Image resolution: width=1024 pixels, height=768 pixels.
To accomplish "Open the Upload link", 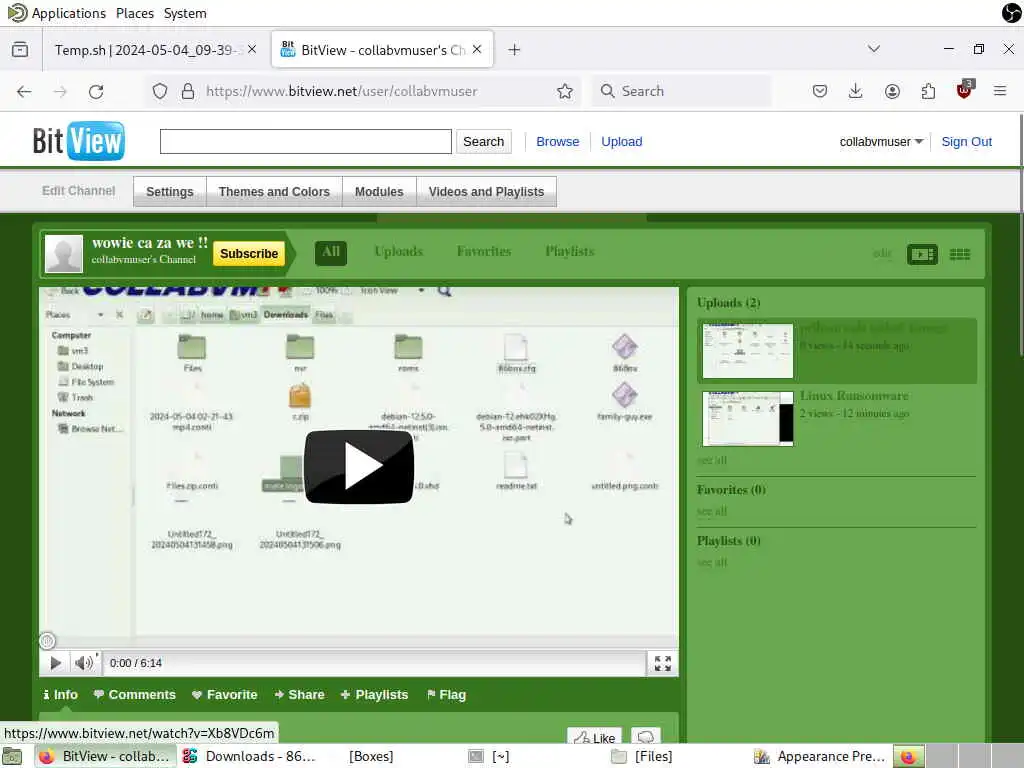I will 622,142.
